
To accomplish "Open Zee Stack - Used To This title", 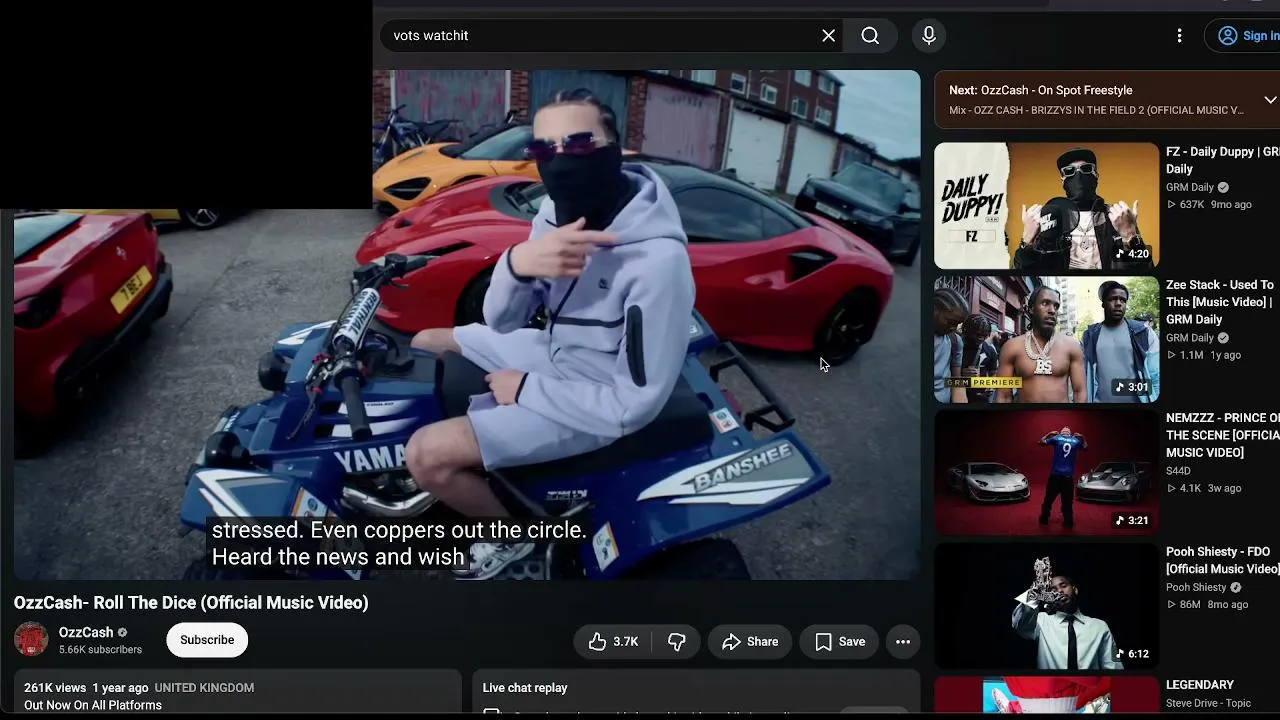I will (x=1220, y=302).
